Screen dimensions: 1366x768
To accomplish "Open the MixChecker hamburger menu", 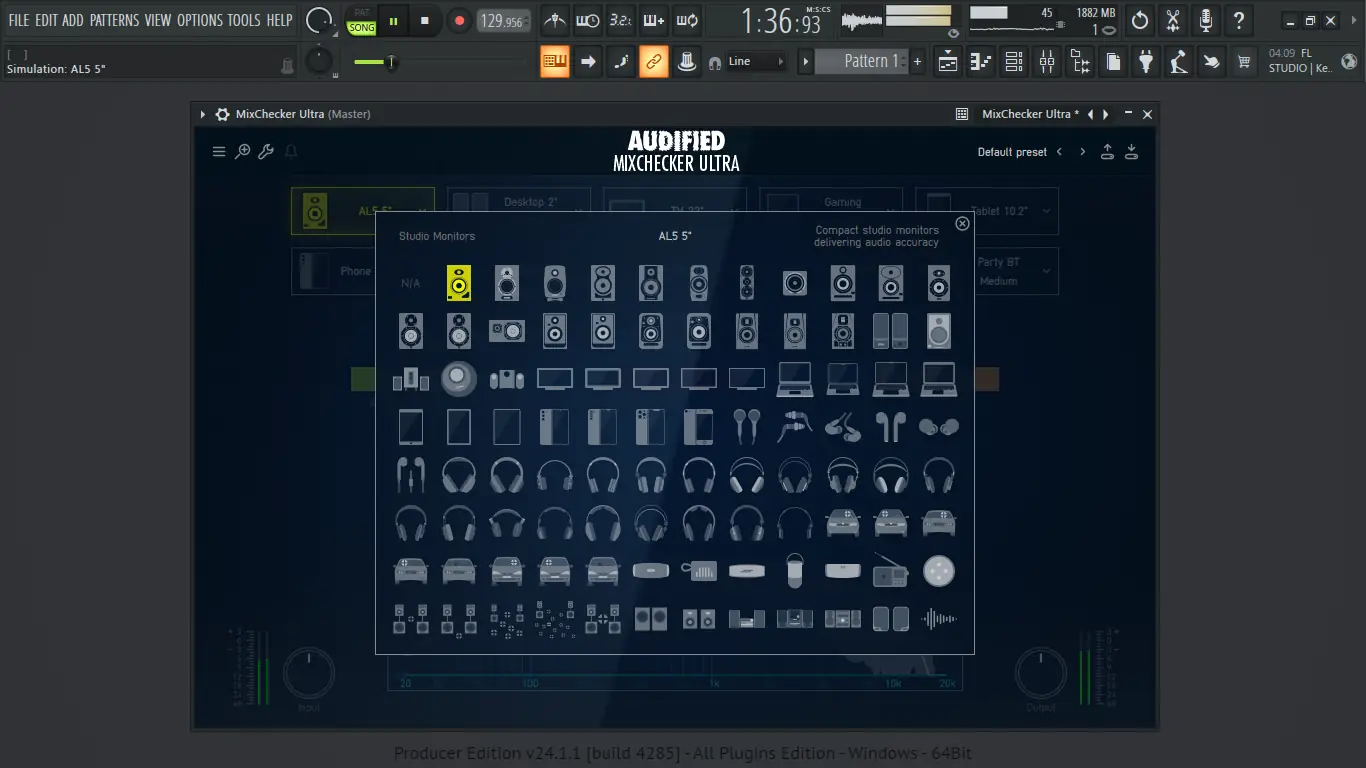I will [x=219, y=152].
